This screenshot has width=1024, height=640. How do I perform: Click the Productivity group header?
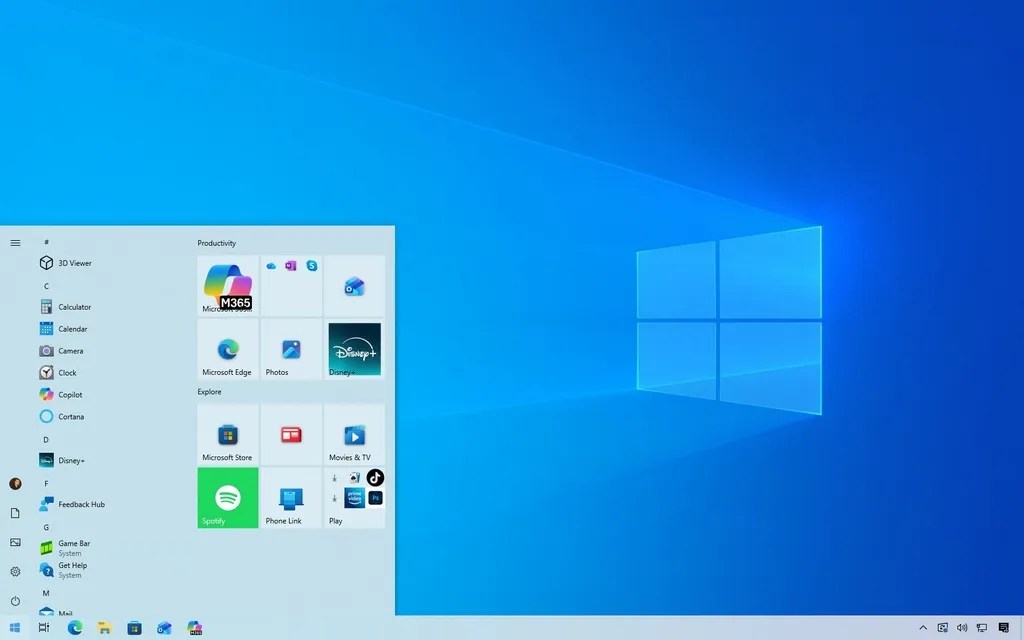click(x=217, y=243)
